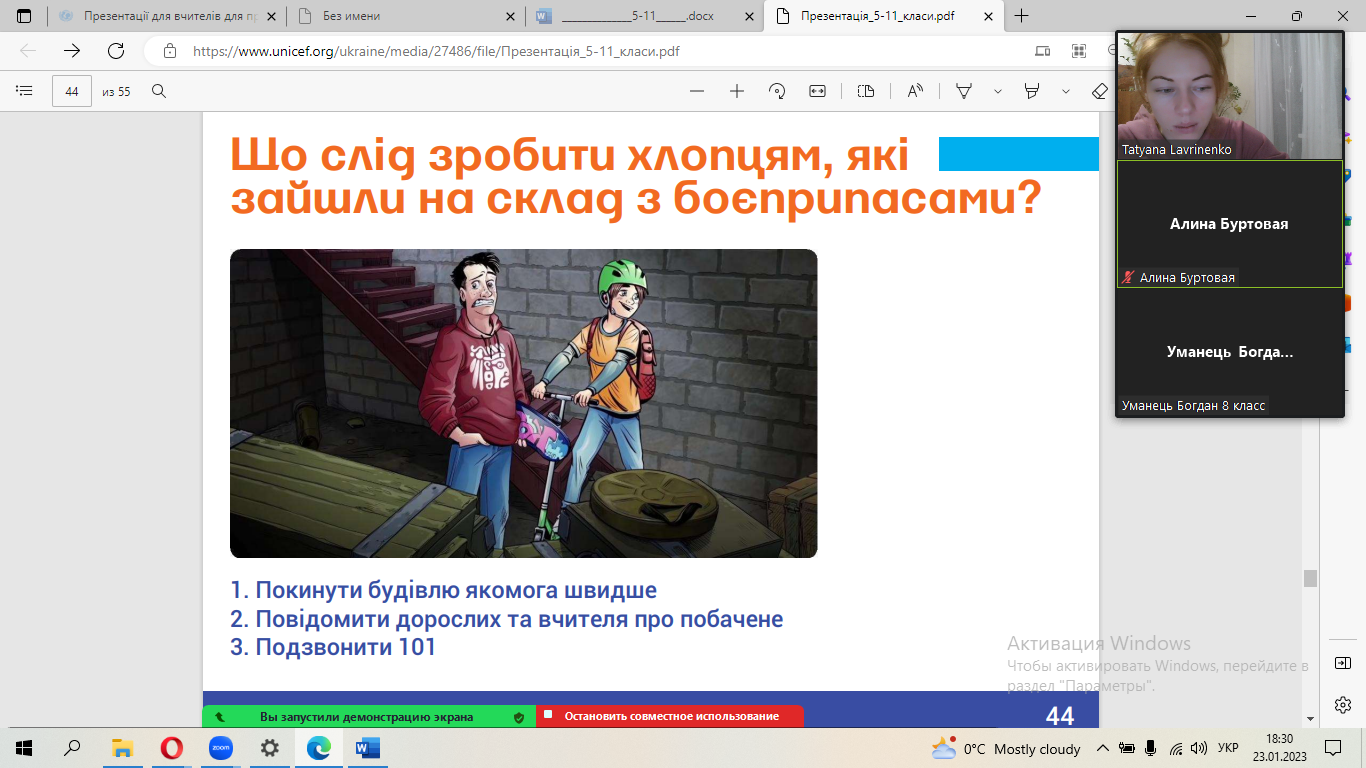Open the tab actions menu icon
The image size is (1366, 768).
(24, 16)
